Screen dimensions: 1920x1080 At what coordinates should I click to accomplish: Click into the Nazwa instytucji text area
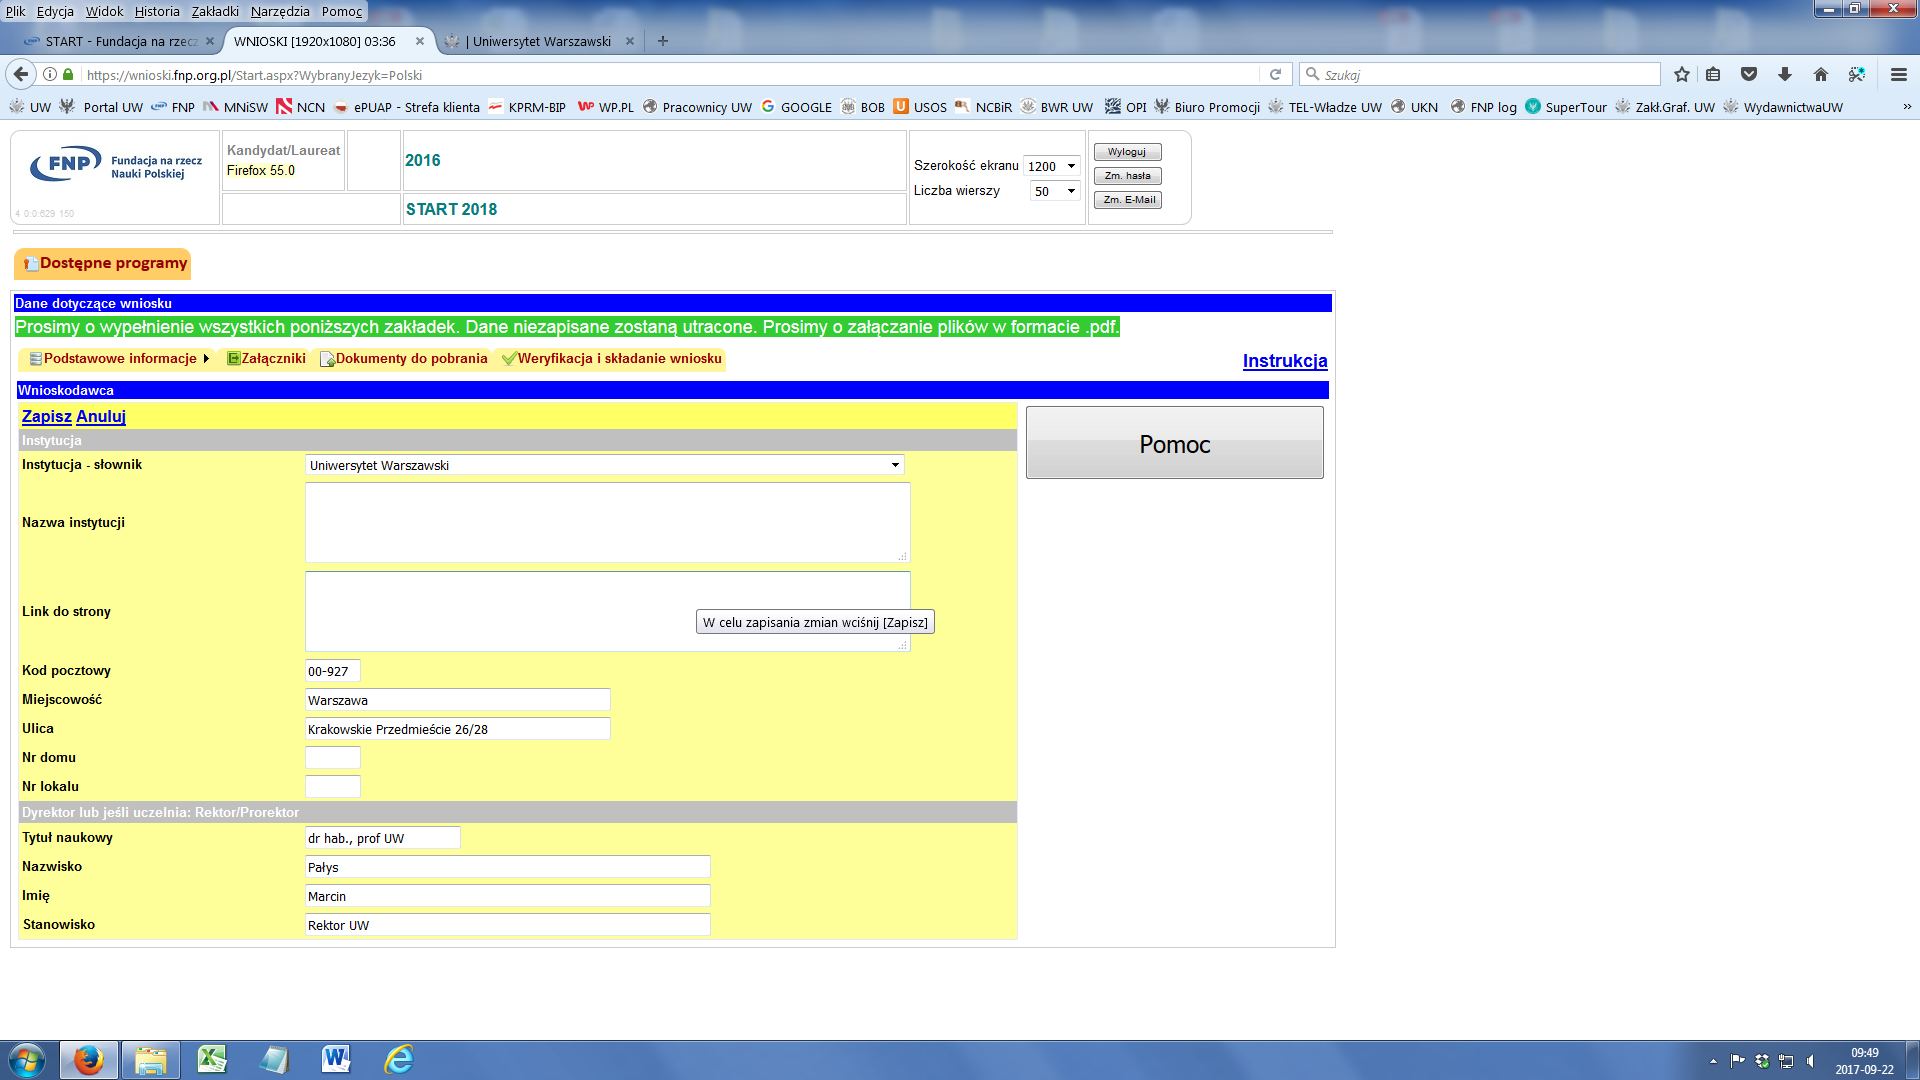607,522
